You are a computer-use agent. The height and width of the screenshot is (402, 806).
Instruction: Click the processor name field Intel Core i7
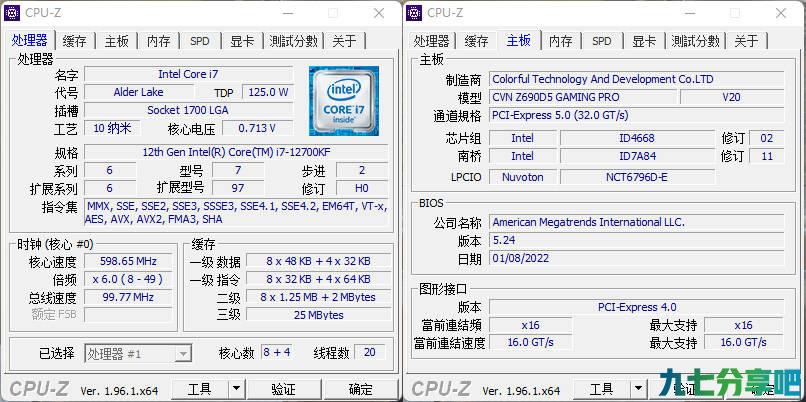click(189, 74)
